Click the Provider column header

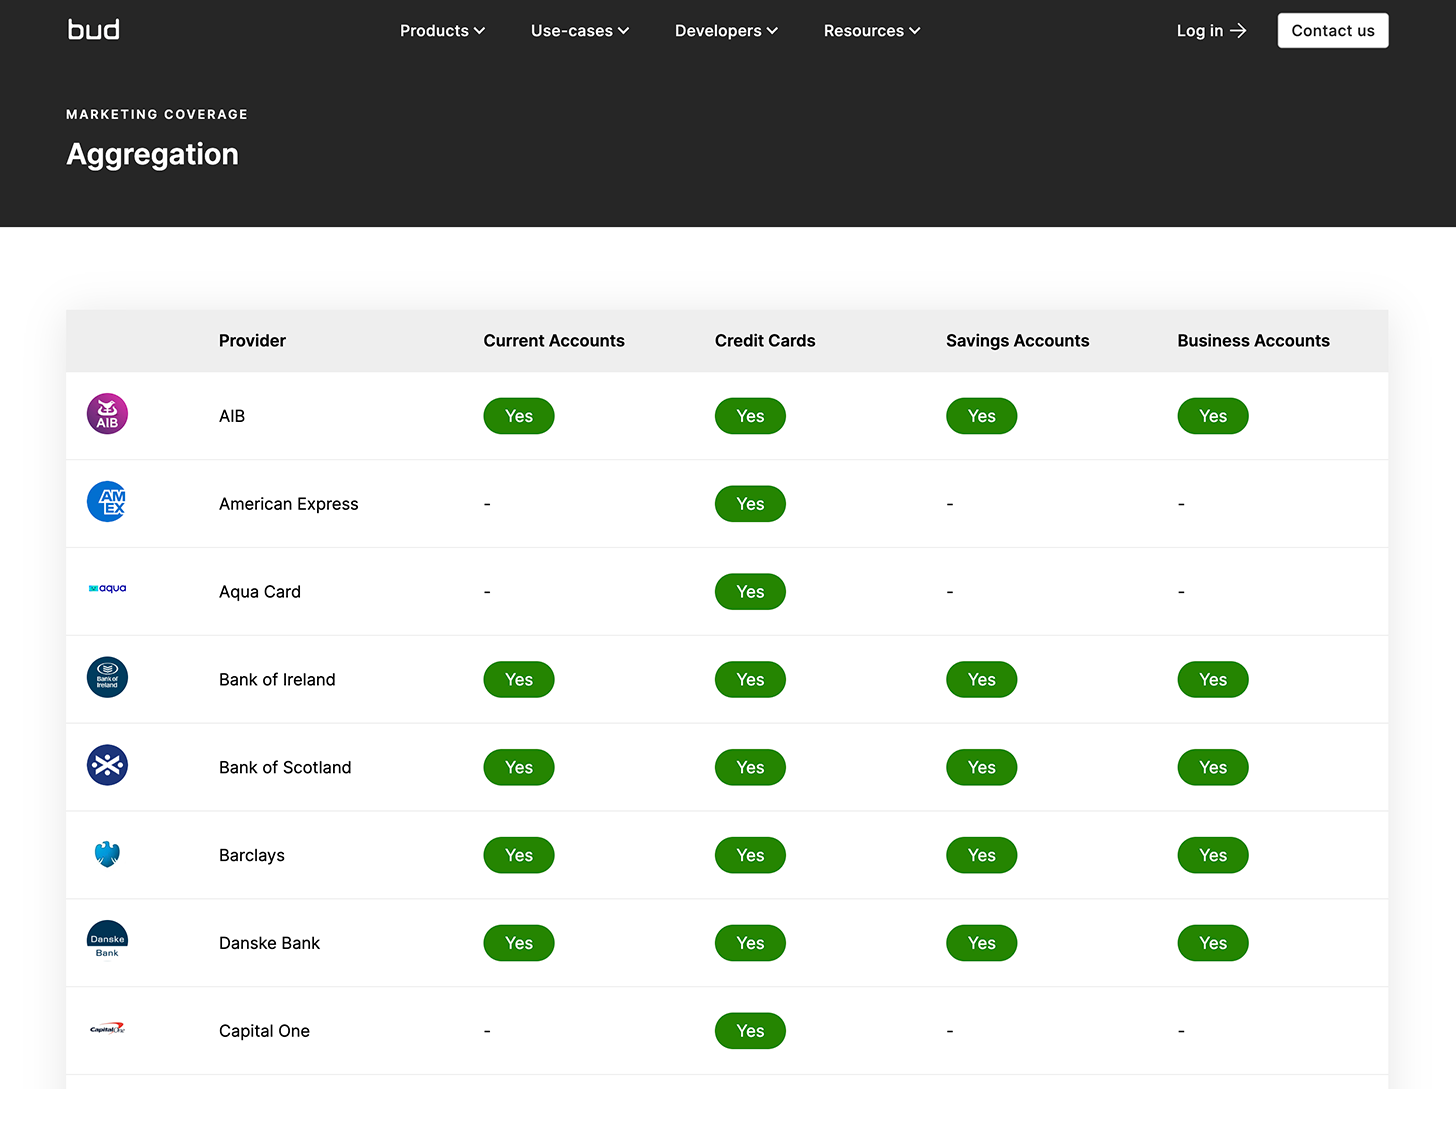tap(252, 341)
